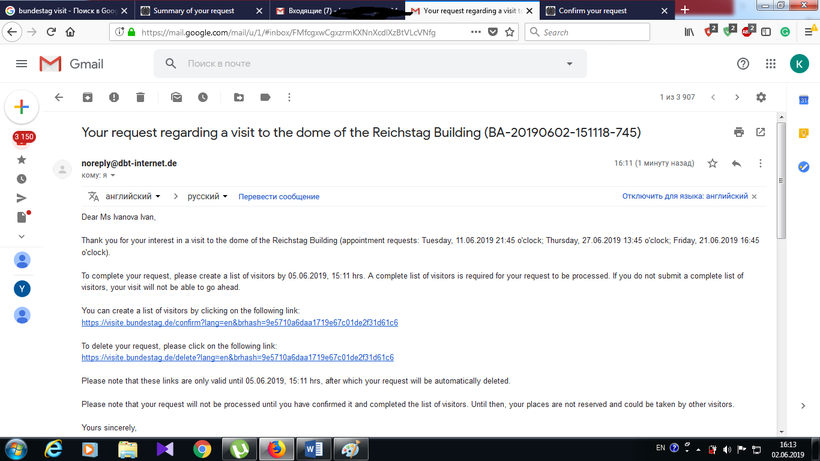Open Google Keep side panel
Viewport: 820px width, 461px height.
click(804, 133)
